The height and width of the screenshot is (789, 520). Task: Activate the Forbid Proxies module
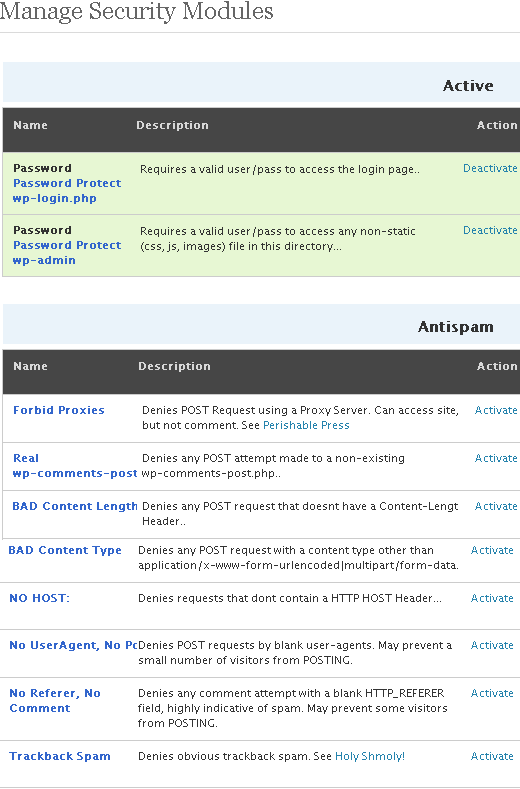[496, 410]
